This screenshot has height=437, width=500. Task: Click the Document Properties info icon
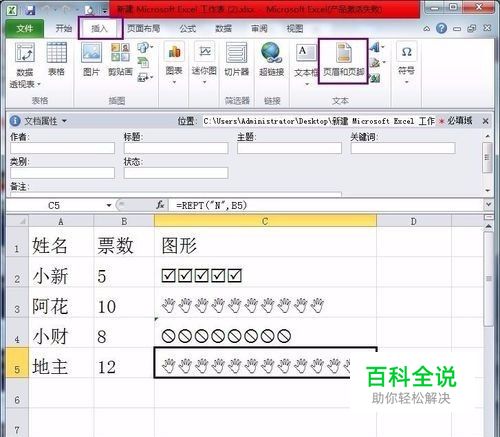[x=15, y=121]
